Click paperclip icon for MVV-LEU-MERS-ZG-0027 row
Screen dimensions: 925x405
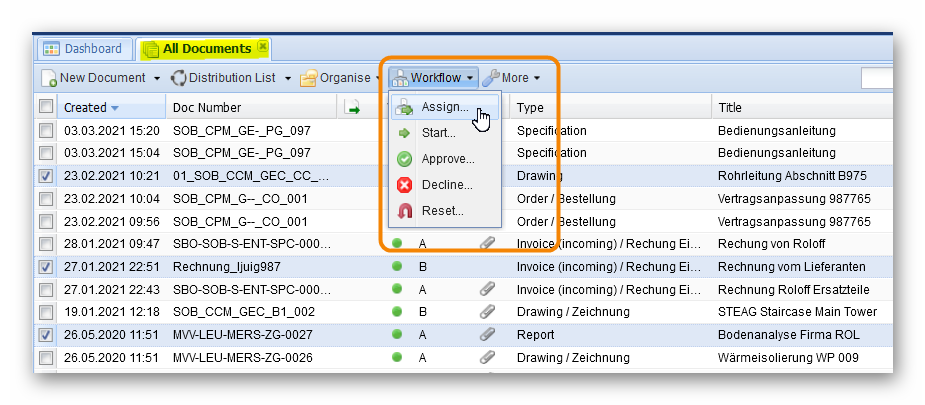[x=487, y=334]
